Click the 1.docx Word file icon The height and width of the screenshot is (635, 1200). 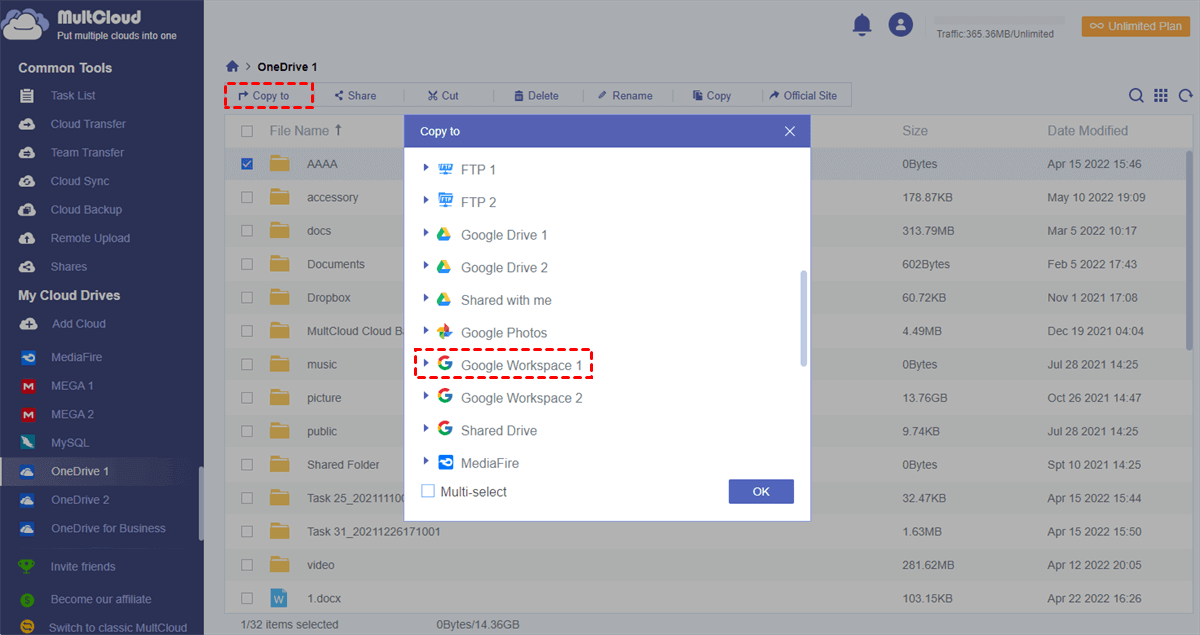279,599
